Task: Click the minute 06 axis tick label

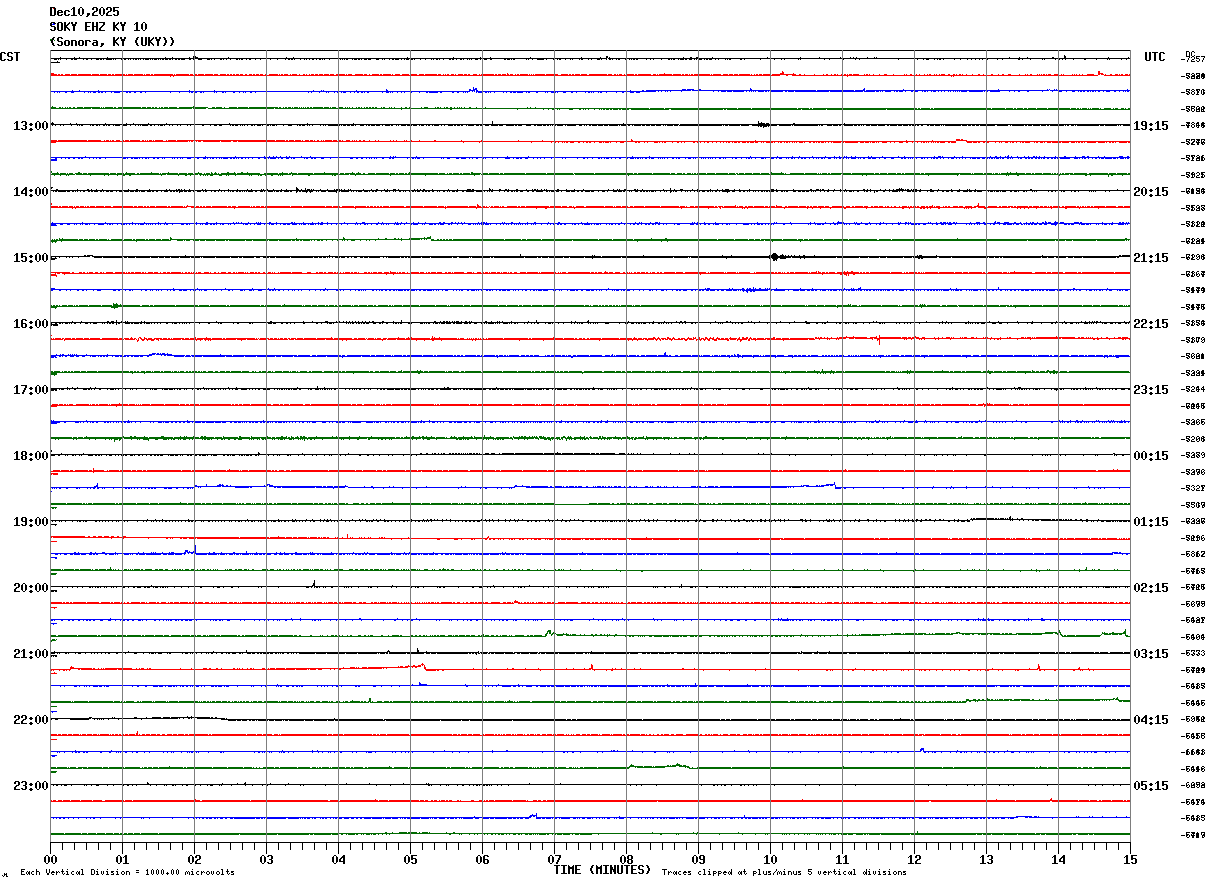Action: click(482, 859)
